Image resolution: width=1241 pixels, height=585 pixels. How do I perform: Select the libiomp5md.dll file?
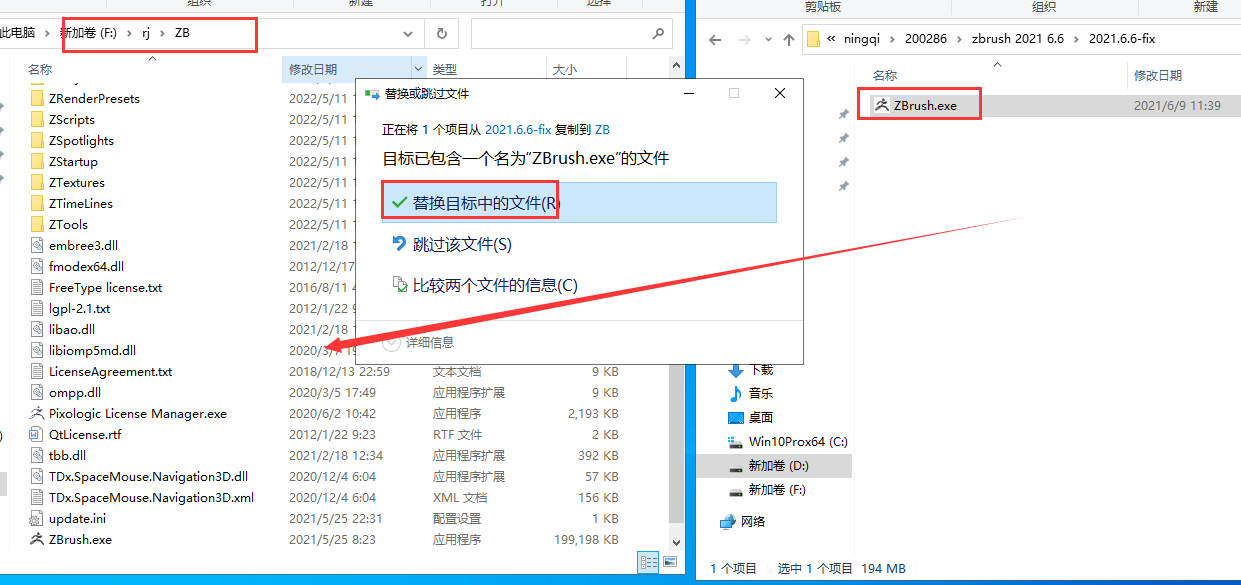tap(92, 350)
